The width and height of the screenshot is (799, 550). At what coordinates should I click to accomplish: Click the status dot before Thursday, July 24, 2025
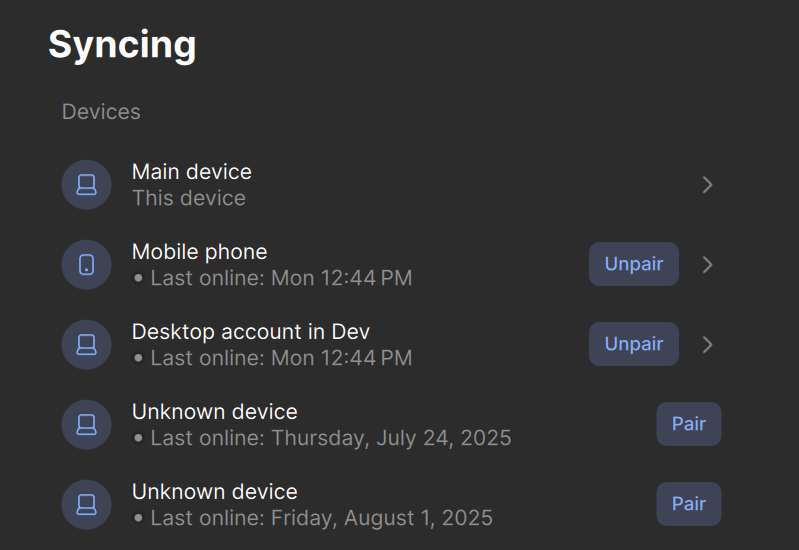tap(138, 438)
